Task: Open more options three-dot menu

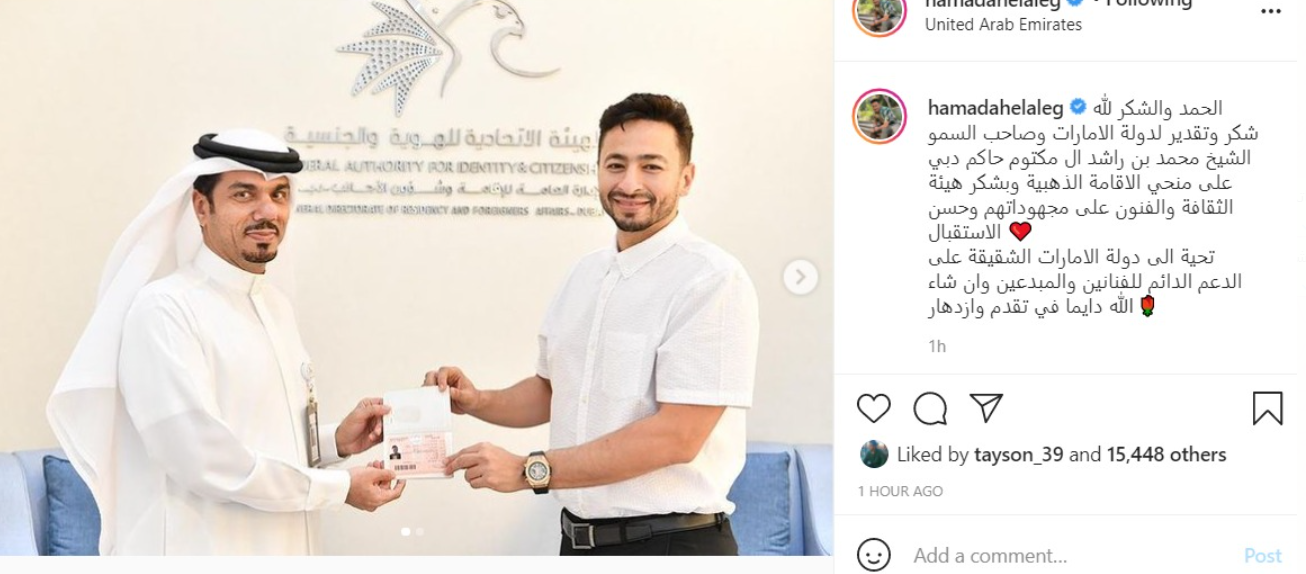Action: click(x=1270, y=10)
